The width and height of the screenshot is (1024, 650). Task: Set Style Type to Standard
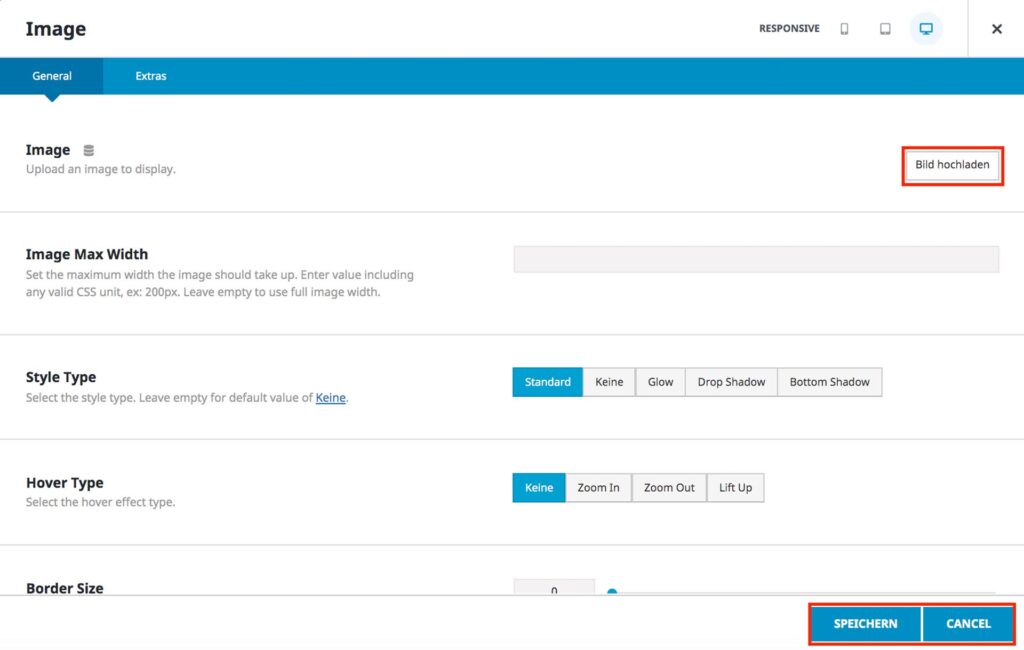point(547,382)
